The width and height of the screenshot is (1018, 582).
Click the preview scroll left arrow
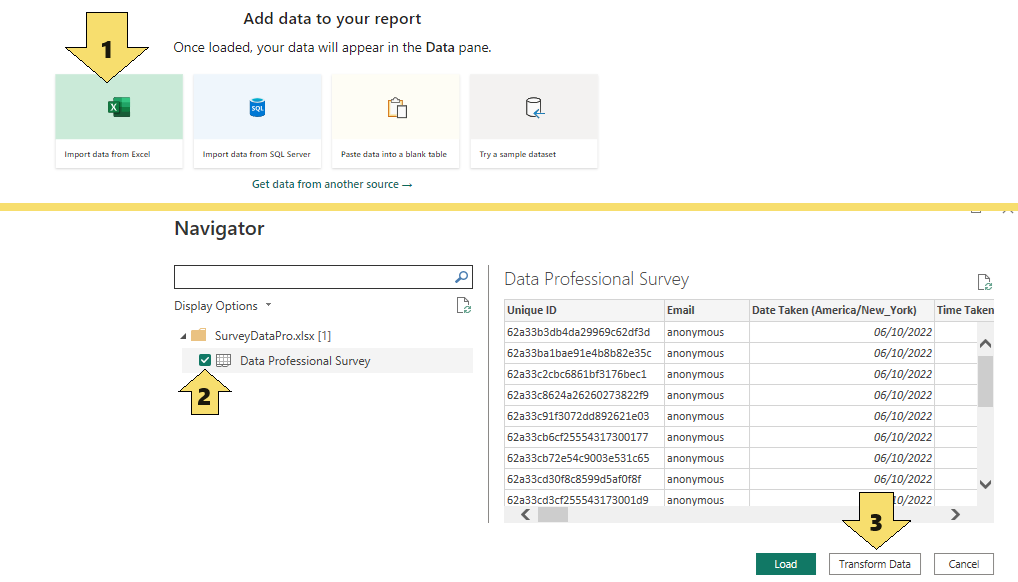526,514
